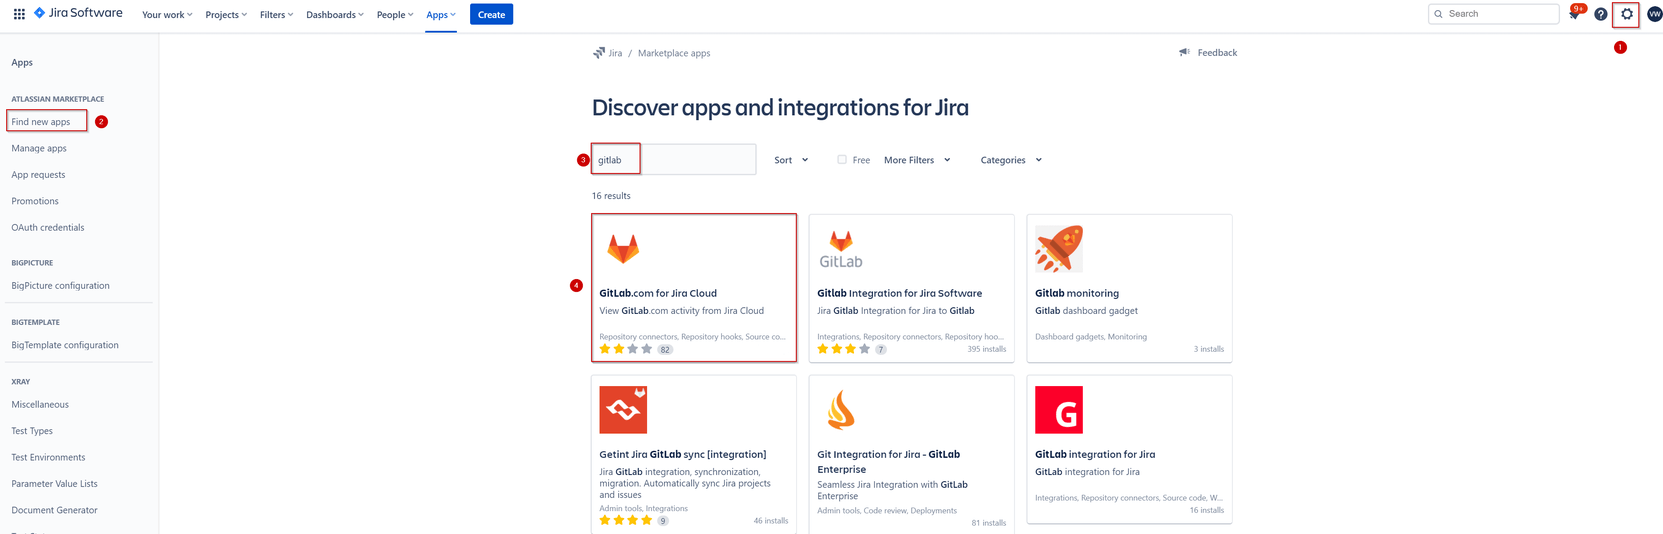The width and height of the screenshot is (1663, 534).
Task: Open the Filters dropdown menu
Action: 276,15
